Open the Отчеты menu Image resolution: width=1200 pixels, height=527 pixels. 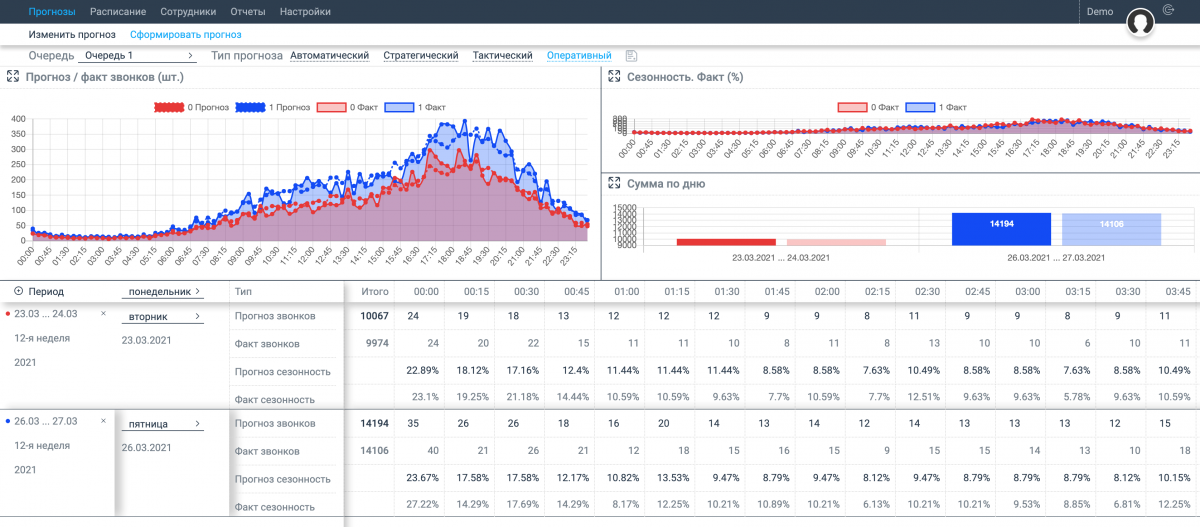coord(247,12)
